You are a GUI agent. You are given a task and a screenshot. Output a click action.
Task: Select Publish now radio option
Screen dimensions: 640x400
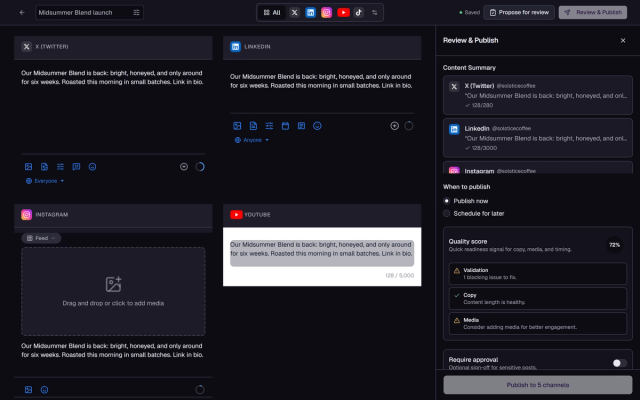tap(447, 201)
